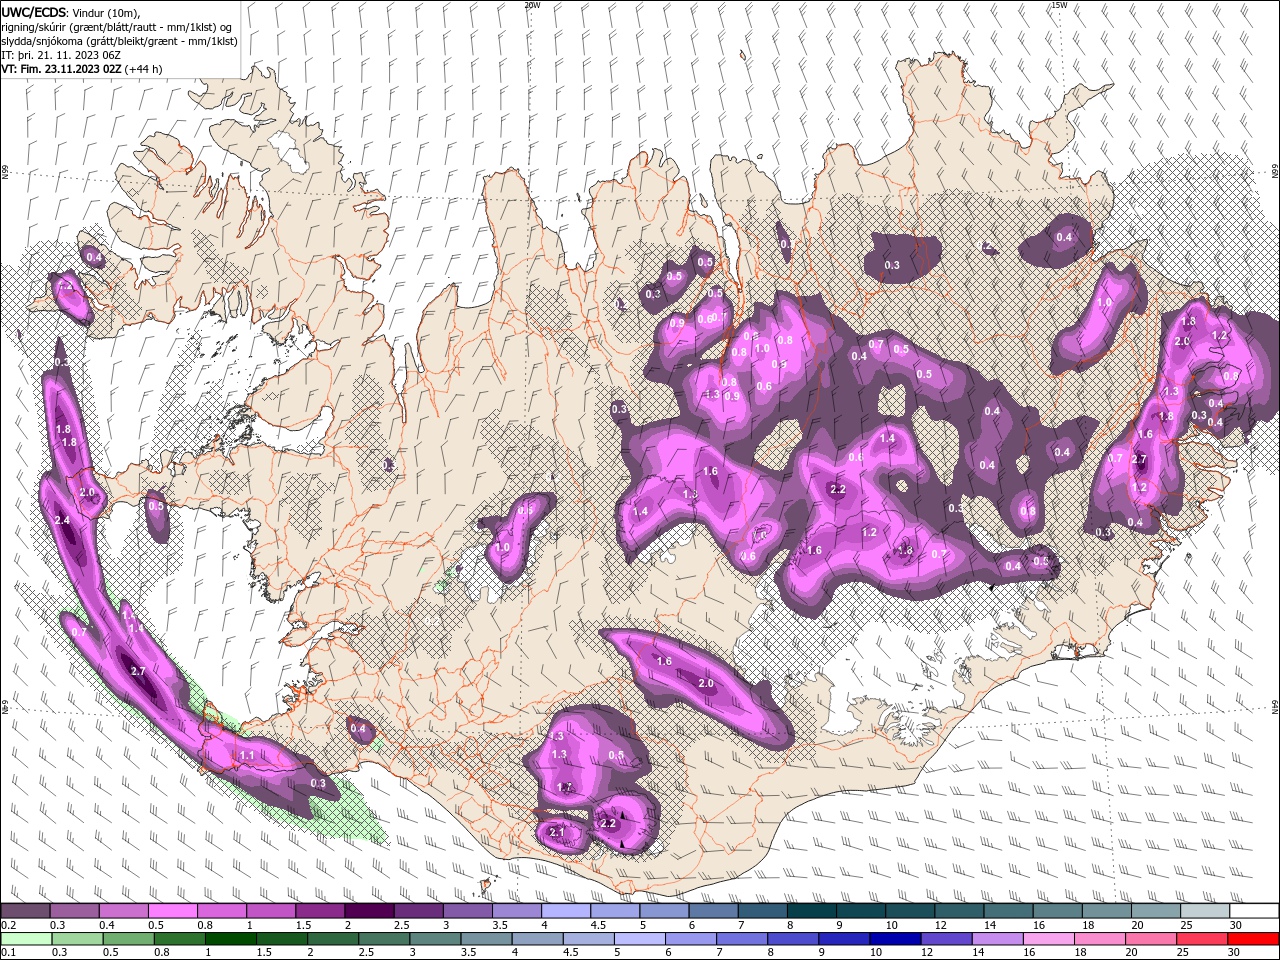
Task: Click the 'IT: þri. 21. 11. 2023 06Z' line
Action: [x=61, y=55]
